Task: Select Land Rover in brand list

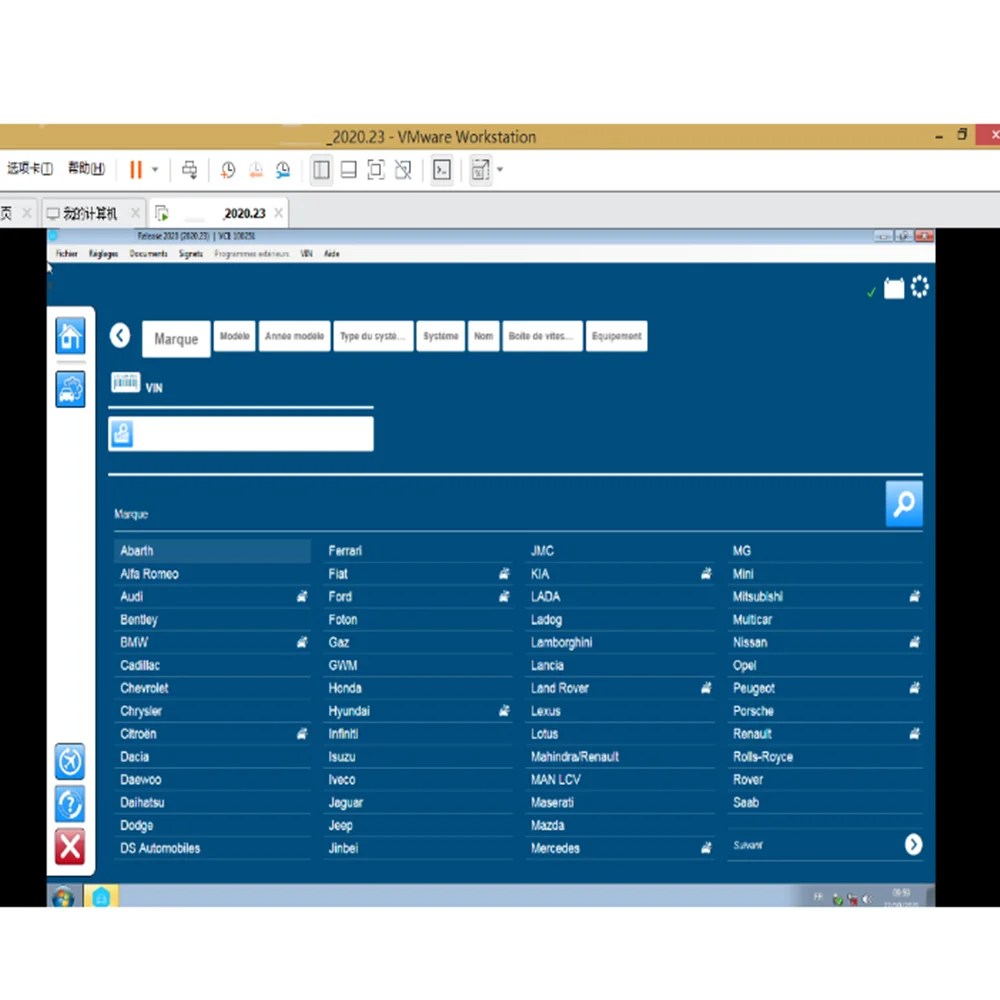Action: 620,688
